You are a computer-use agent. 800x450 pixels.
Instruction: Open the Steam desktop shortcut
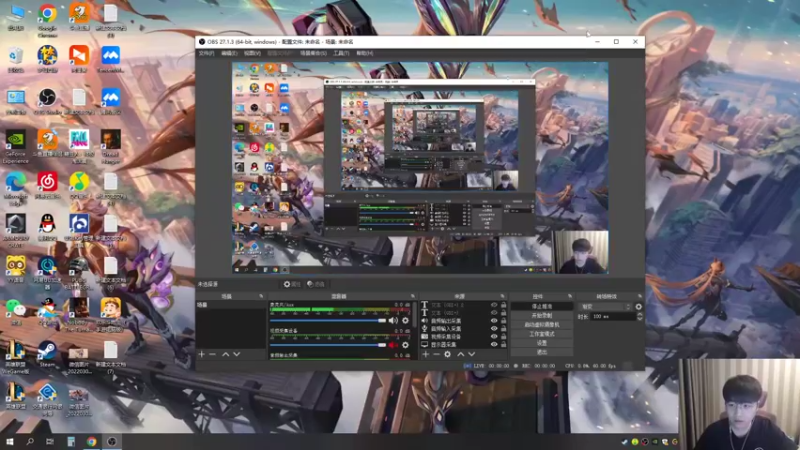47,354
